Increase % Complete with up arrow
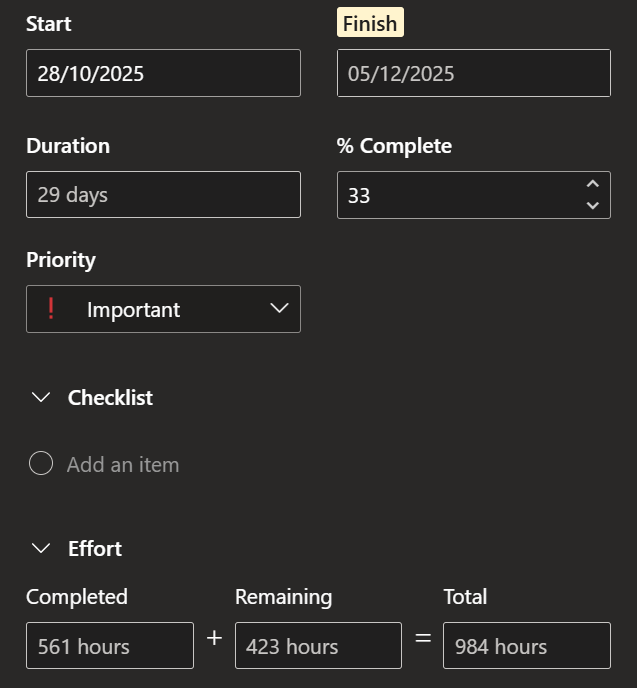 593,184
